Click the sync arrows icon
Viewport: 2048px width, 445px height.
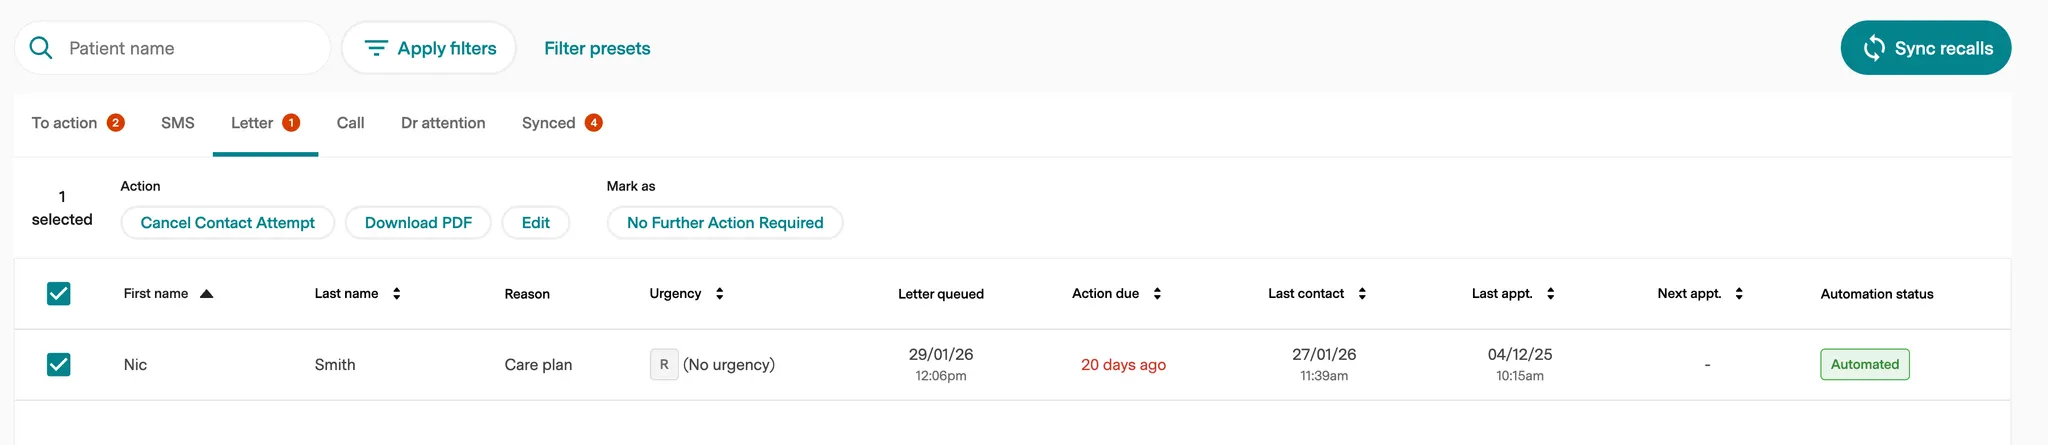point(1874,48)
